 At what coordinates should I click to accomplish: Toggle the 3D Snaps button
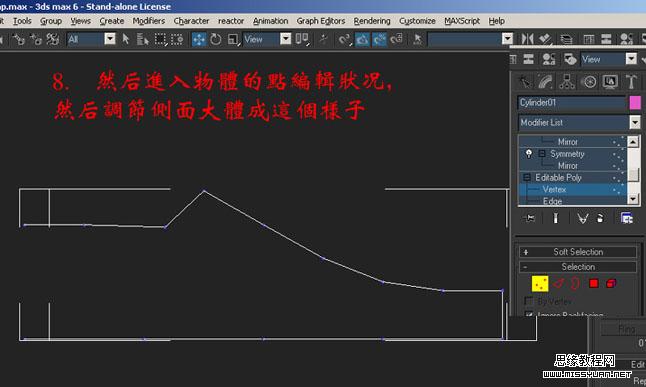pos(344,40)
